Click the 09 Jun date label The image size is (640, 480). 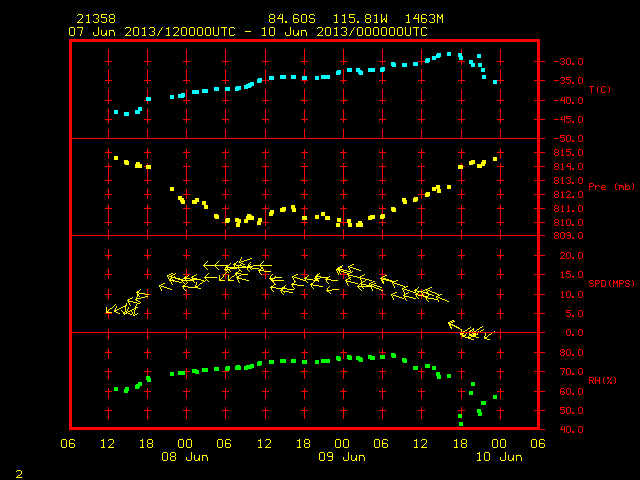(x=342, y=457)
